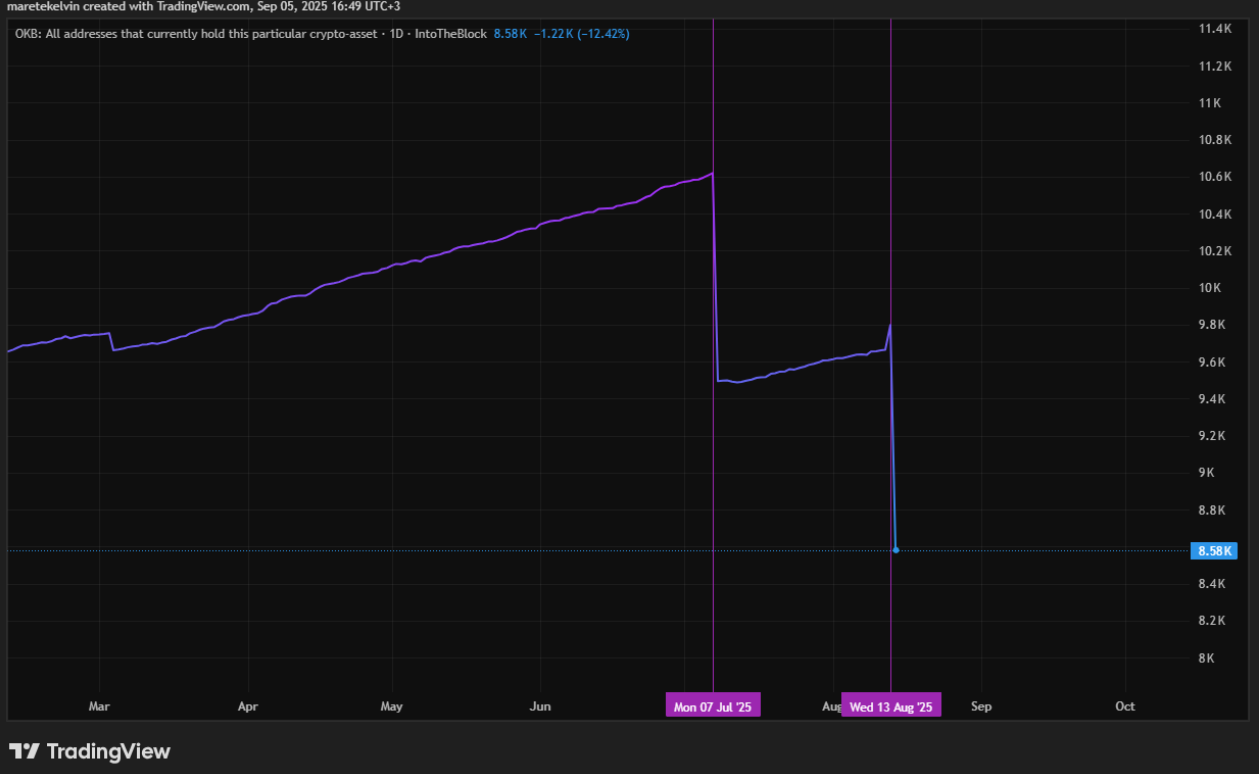Viewport: 1259px width, 774px height.
Task: Click the Sep label on the time axis
Action: click(981, 707)
